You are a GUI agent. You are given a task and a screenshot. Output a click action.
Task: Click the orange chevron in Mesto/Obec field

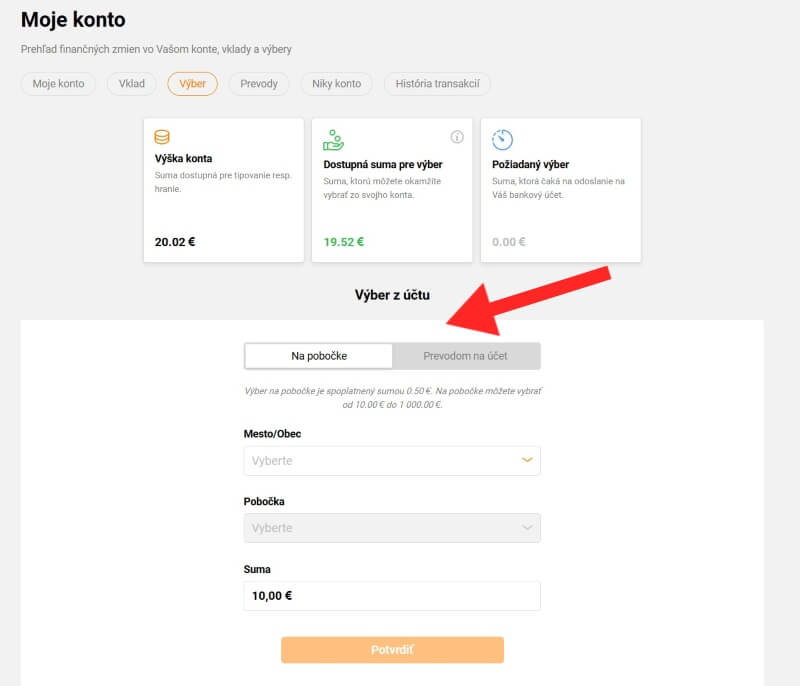[x=527, y=460]
